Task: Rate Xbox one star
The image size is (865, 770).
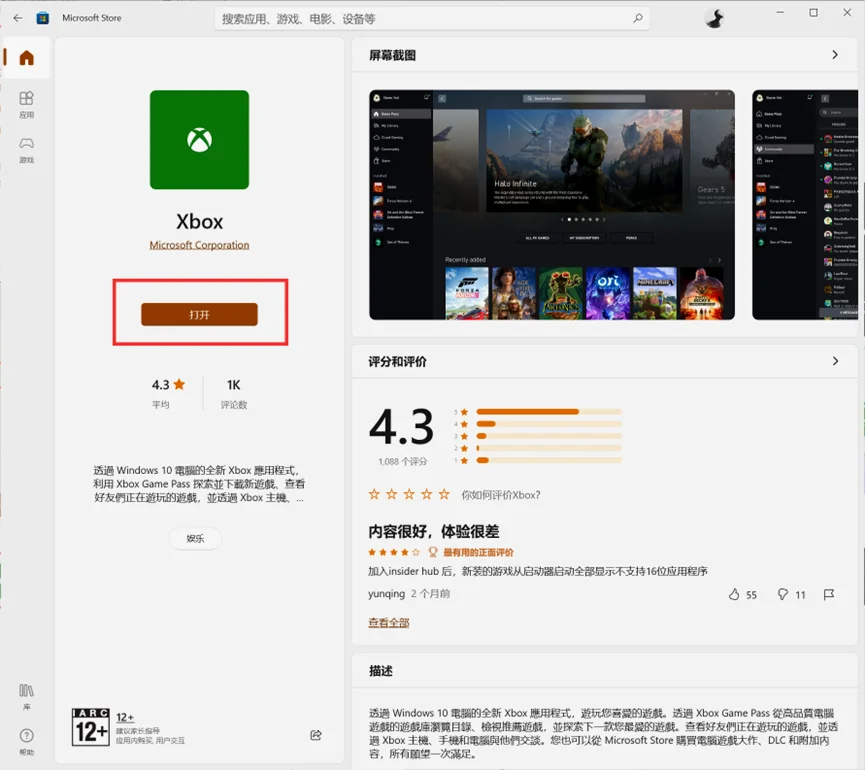Action: (375, 494)
